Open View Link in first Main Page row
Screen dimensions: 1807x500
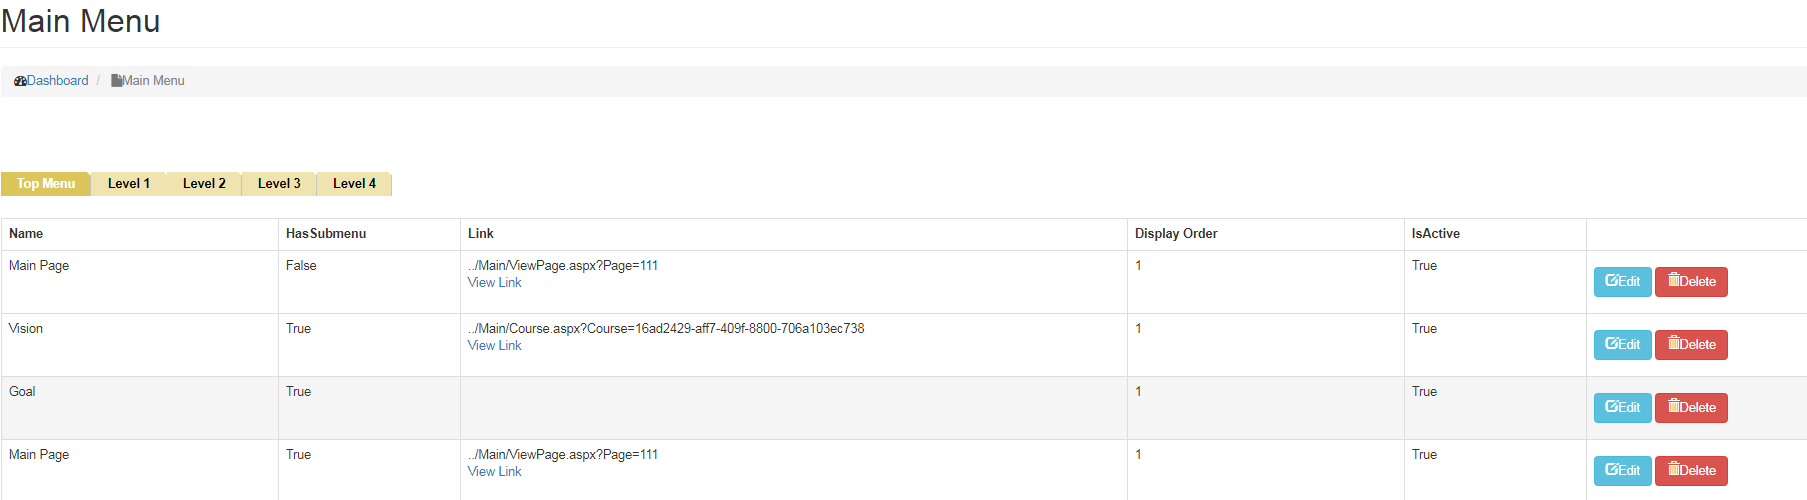coord(494,283)
